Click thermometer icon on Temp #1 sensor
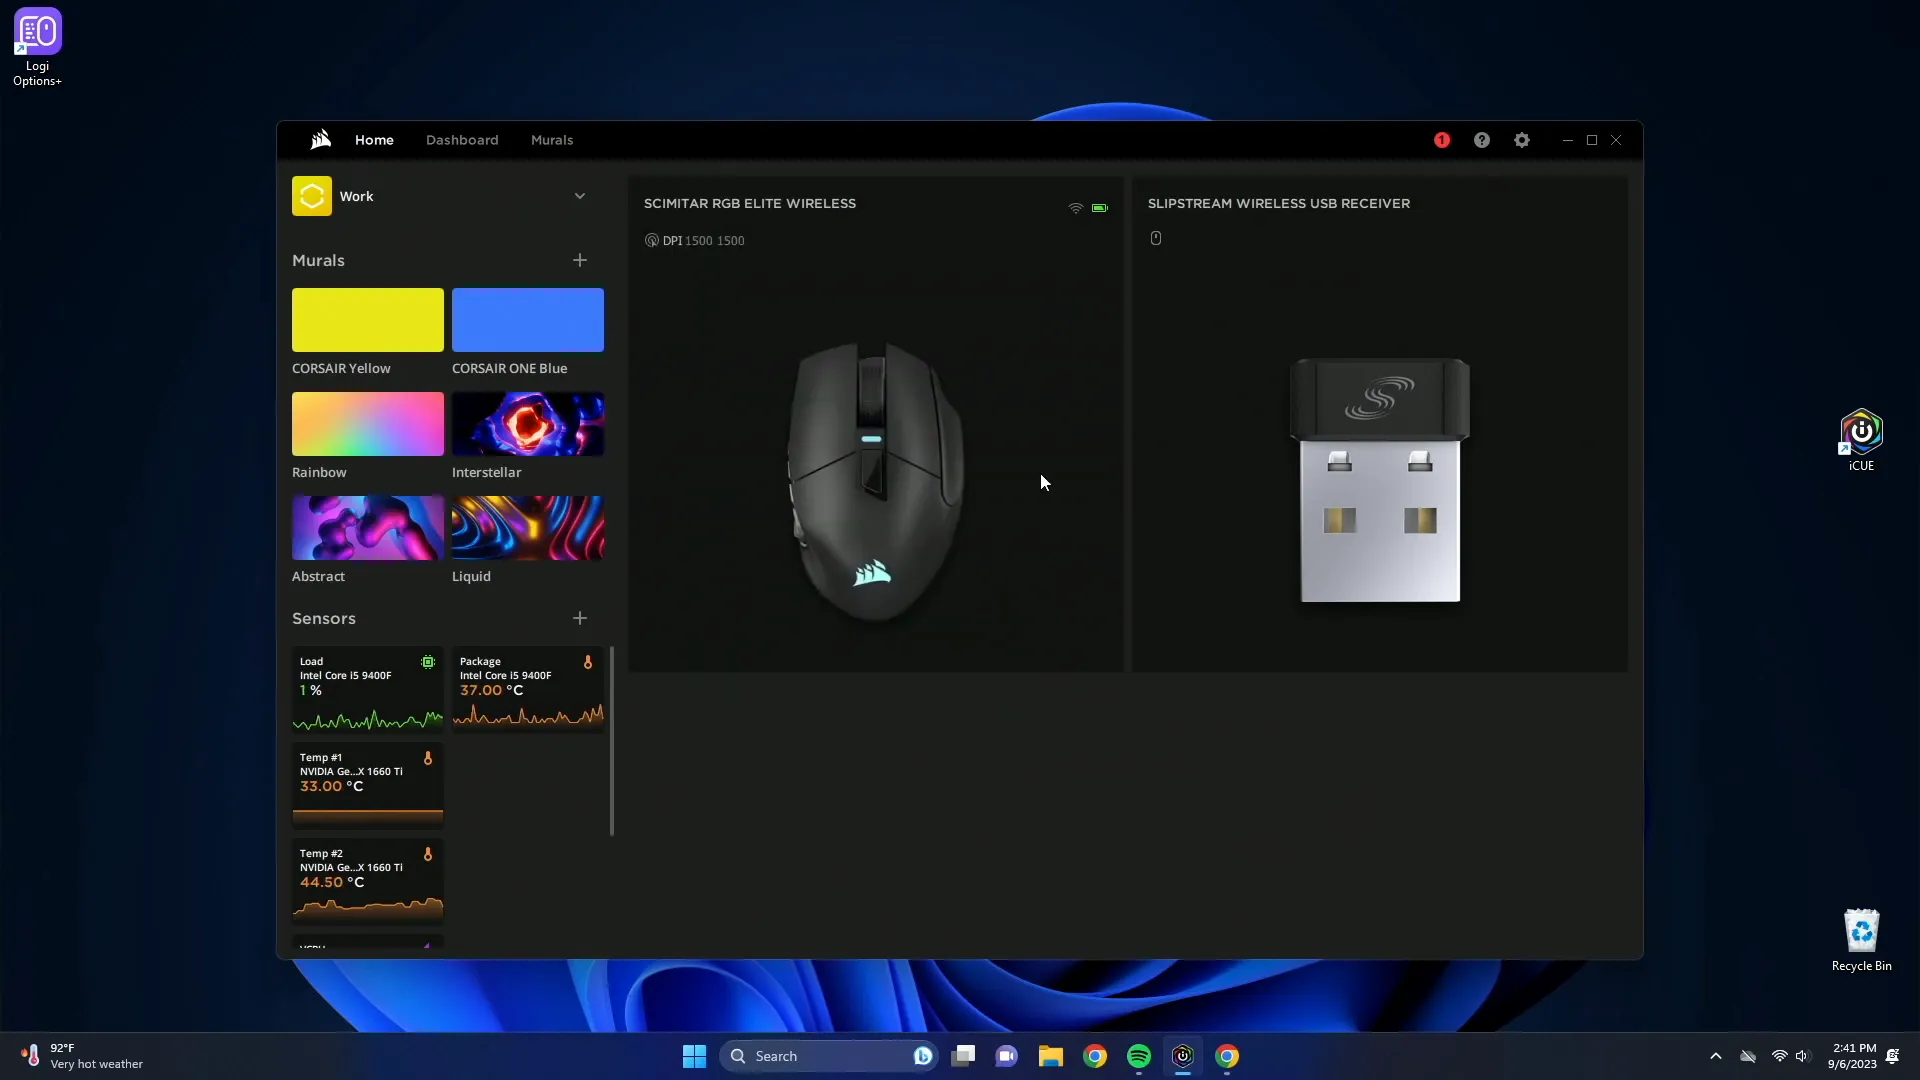 428,758
